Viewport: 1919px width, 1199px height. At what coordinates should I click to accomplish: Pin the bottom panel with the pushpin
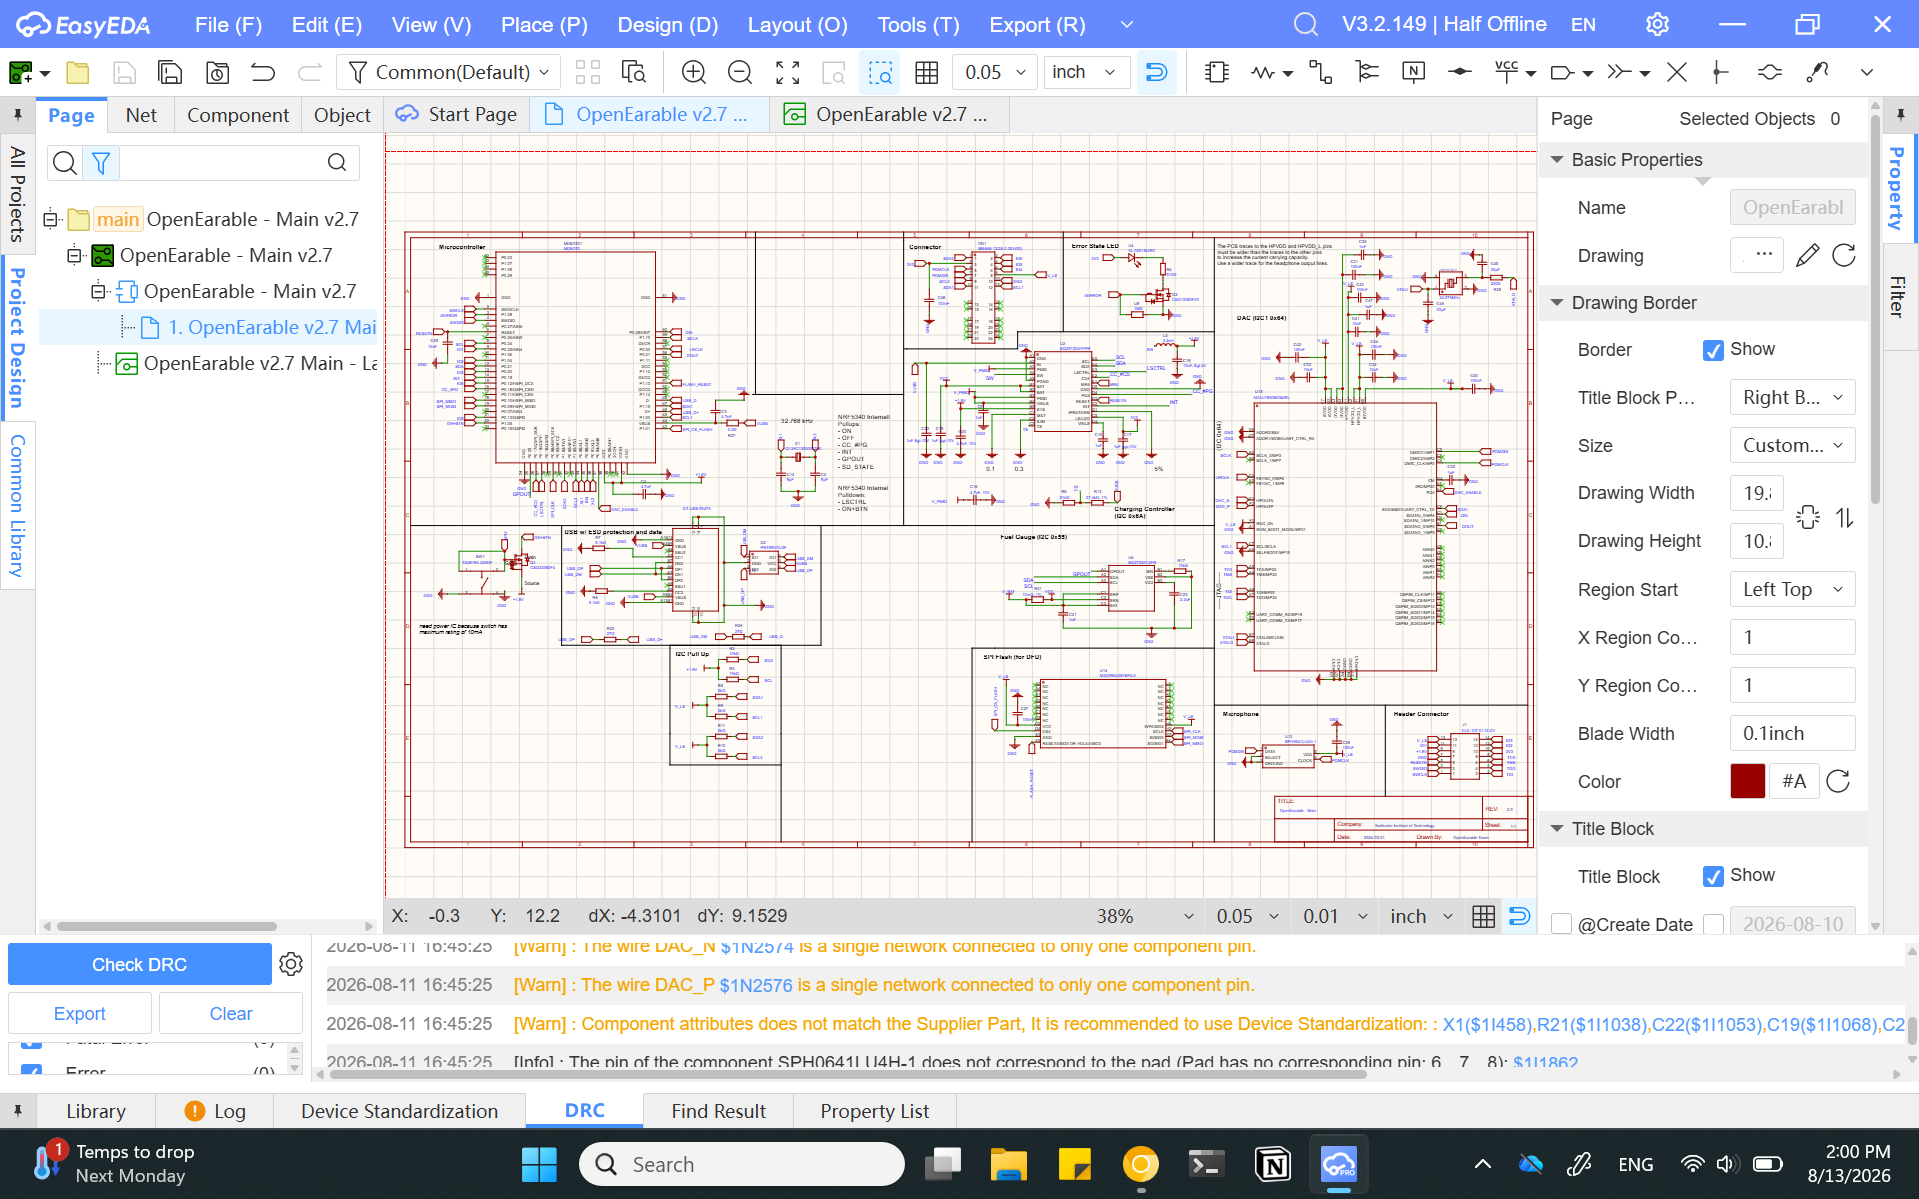click(x=18, y=1111)
